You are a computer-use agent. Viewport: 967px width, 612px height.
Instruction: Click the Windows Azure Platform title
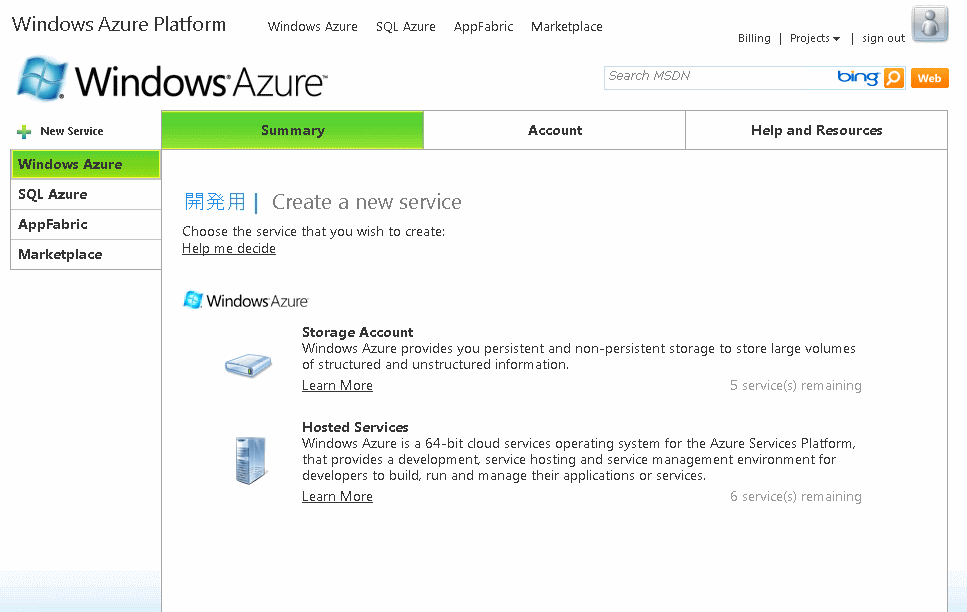(x=119, y=24)
